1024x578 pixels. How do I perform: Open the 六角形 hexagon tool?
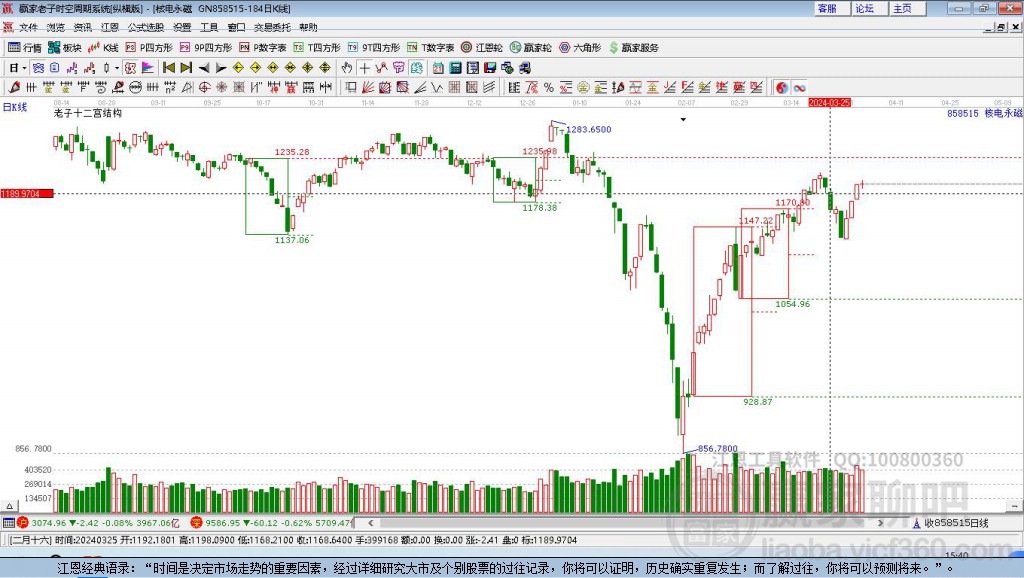click(580, 48)
